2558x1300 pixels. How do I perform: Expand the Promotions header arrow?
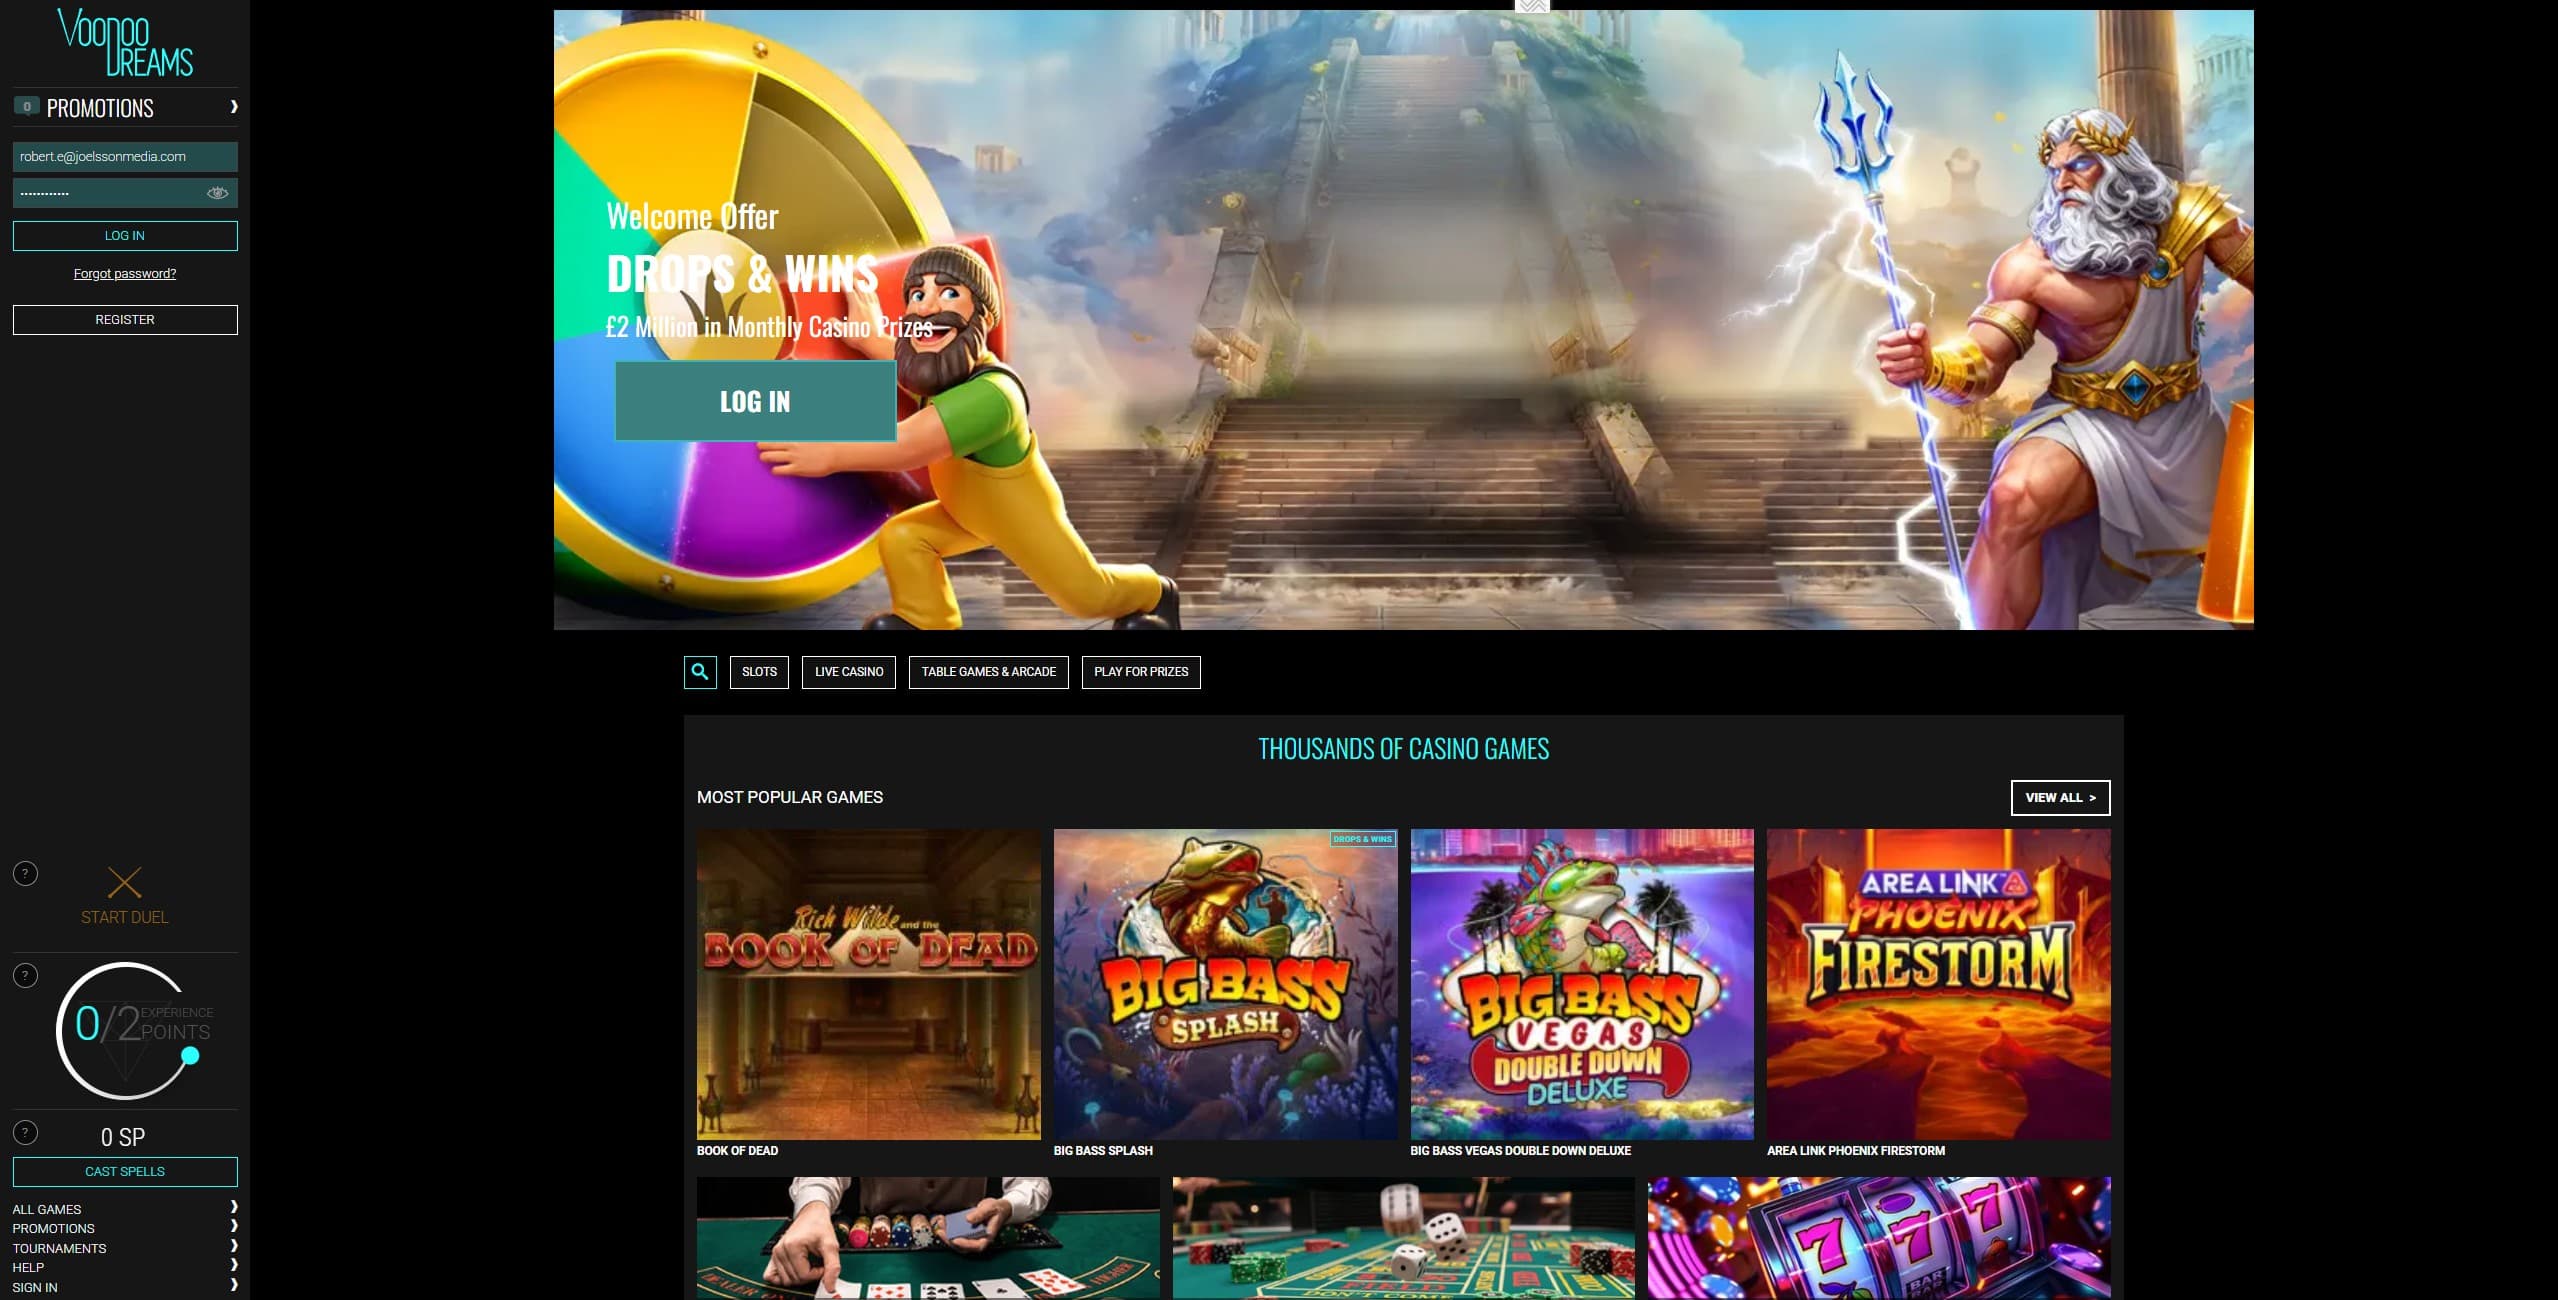234,107
